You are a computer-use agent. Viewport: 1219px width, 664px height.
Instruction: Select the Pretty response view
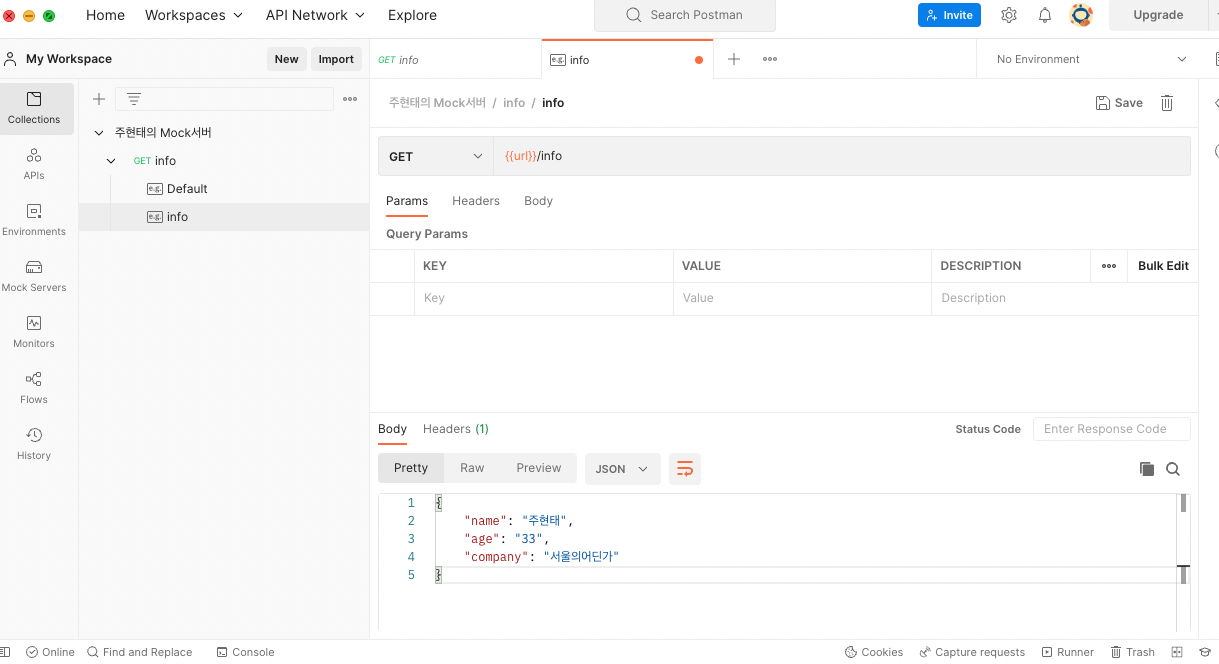(411, 468)
